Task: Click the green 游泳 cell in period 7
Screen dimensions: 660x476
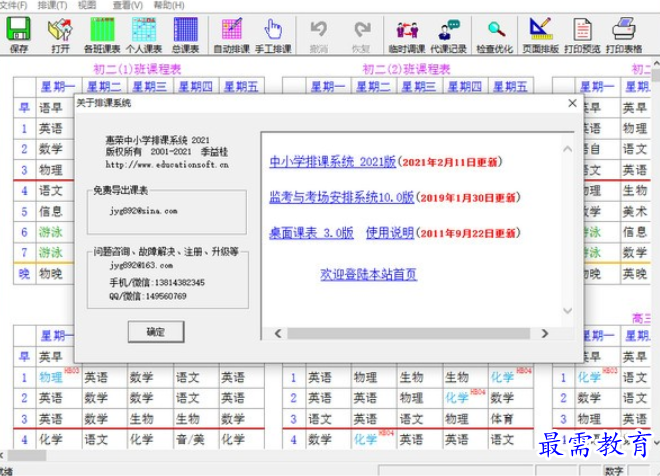Action: 51,253
